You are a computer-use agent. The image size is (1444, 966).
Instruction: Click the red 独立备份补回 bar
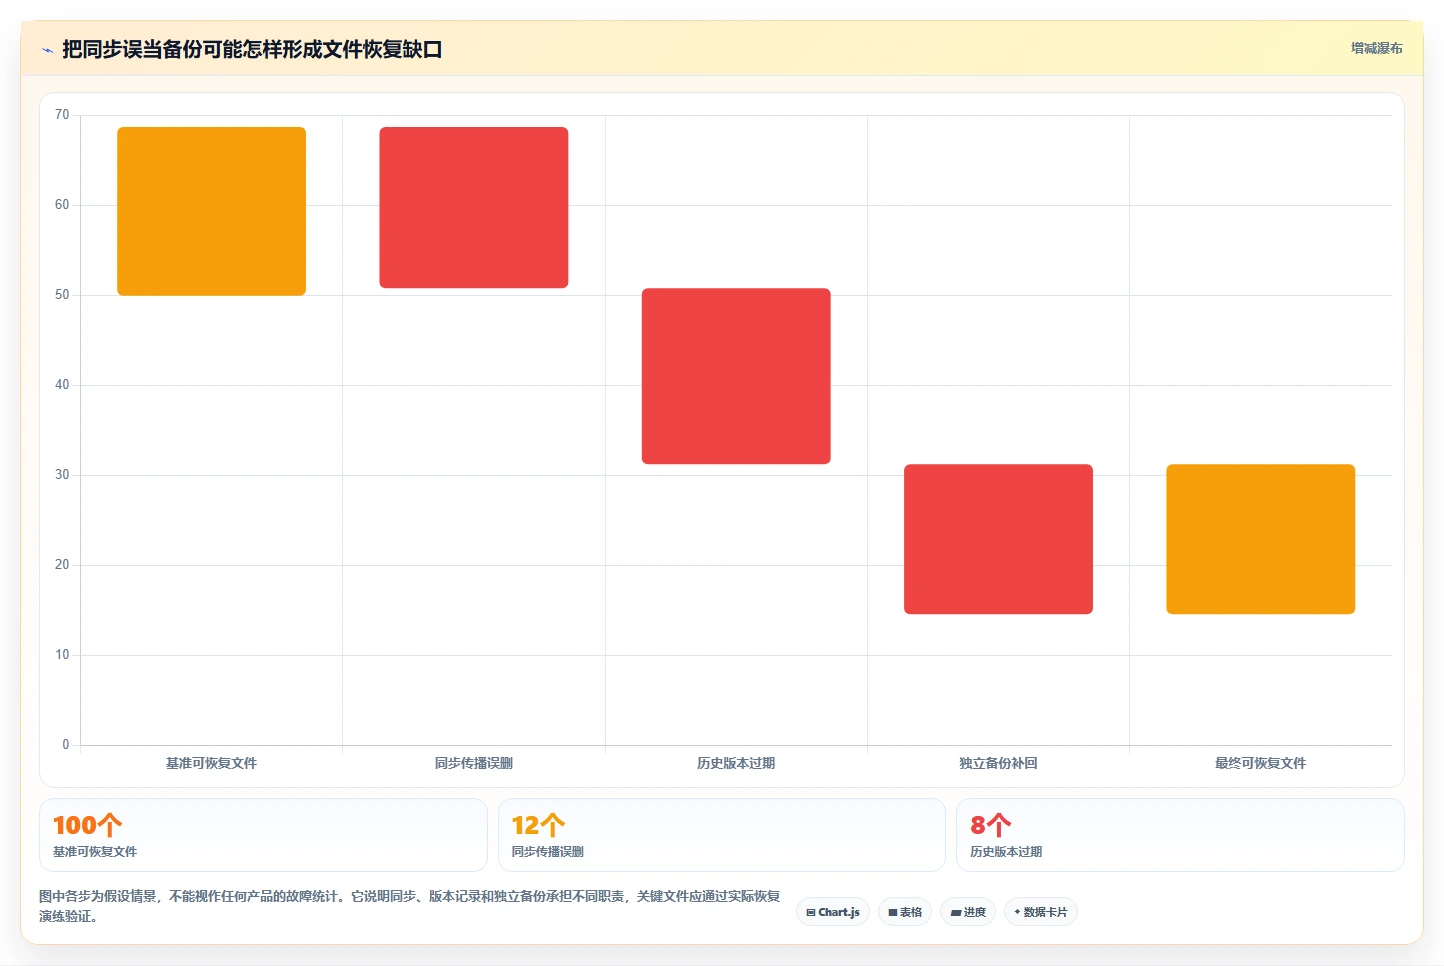click(998, 539)
